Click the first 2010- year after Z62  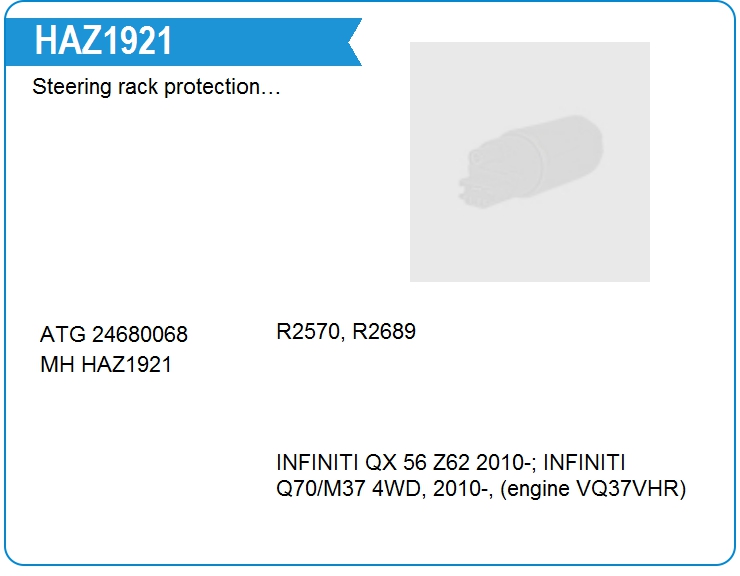click(506, 463)
